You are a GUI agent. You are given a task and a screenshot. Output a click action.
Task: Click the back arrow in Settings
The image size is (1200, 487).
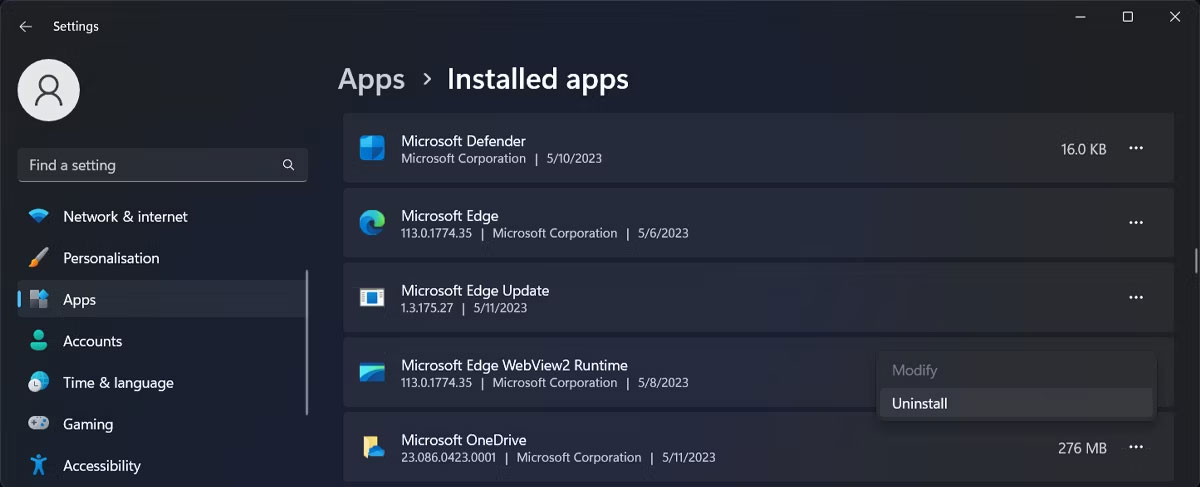(x=26, y=27)
